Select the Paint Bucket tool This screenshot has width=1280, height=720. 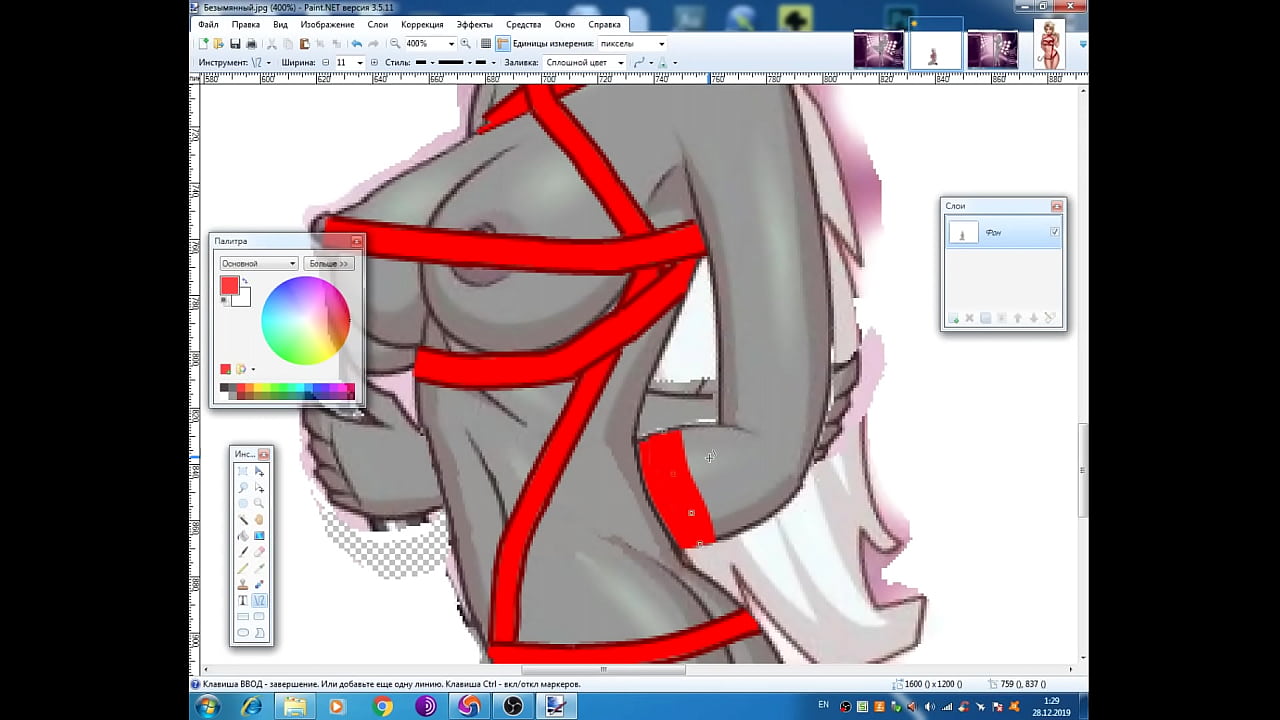pos(243,536)
